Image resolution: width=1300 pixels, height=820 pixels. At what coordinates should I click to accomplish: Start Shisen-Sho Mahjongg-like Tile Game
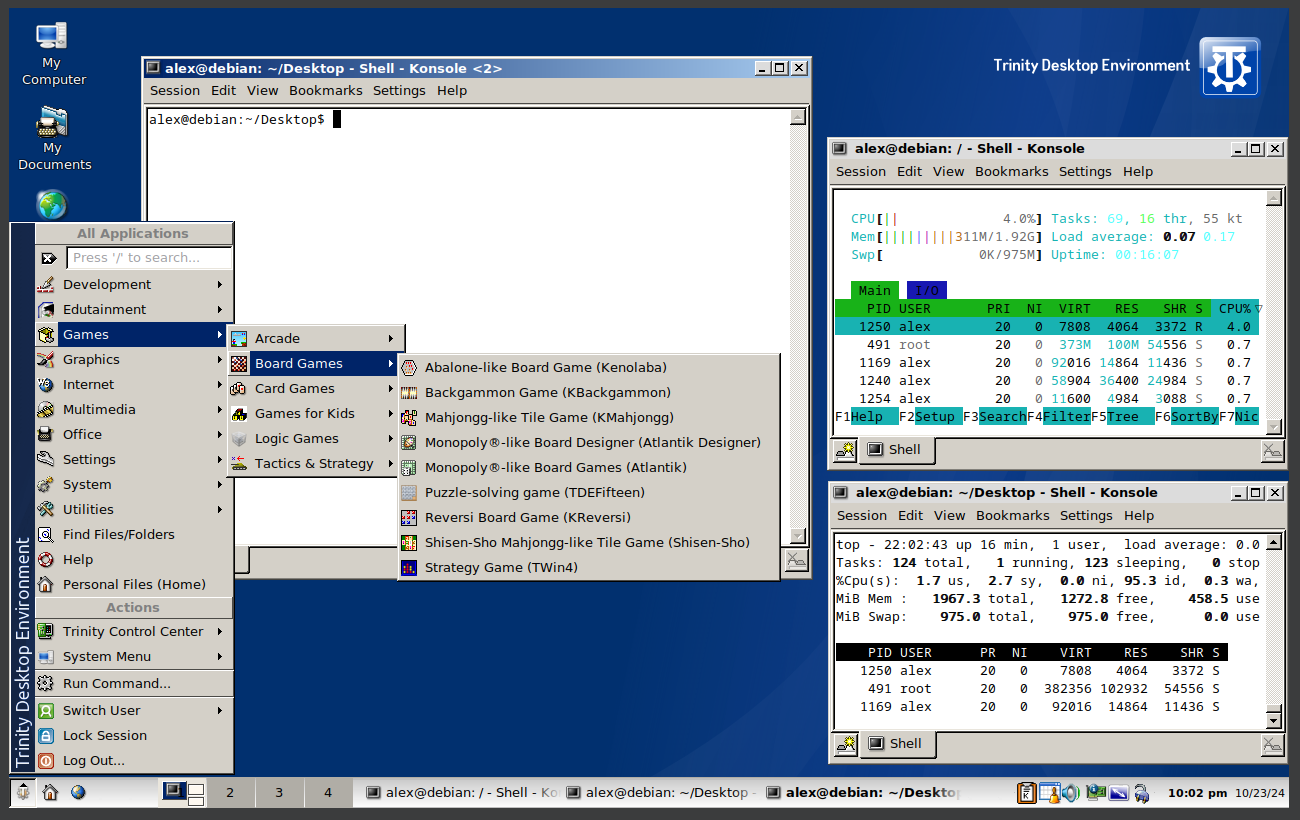click(x=586, y=542)
